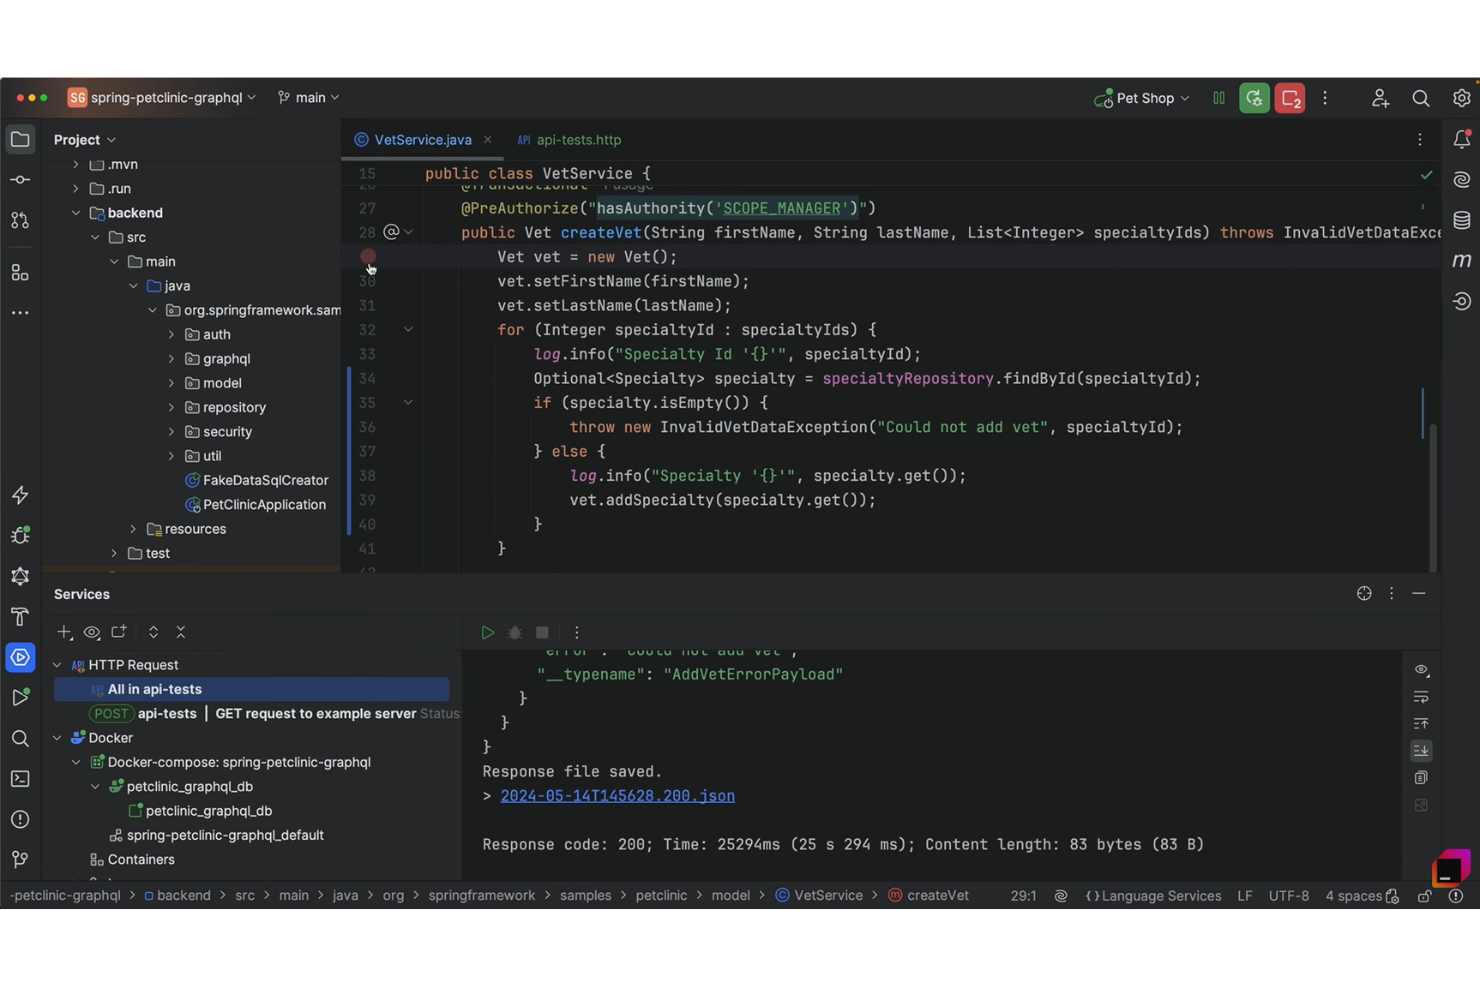Viewport: 1480px width, 987px height.
Task: Open the spring-petclinic-graphql project dropdown
Action: coord(162,98)
